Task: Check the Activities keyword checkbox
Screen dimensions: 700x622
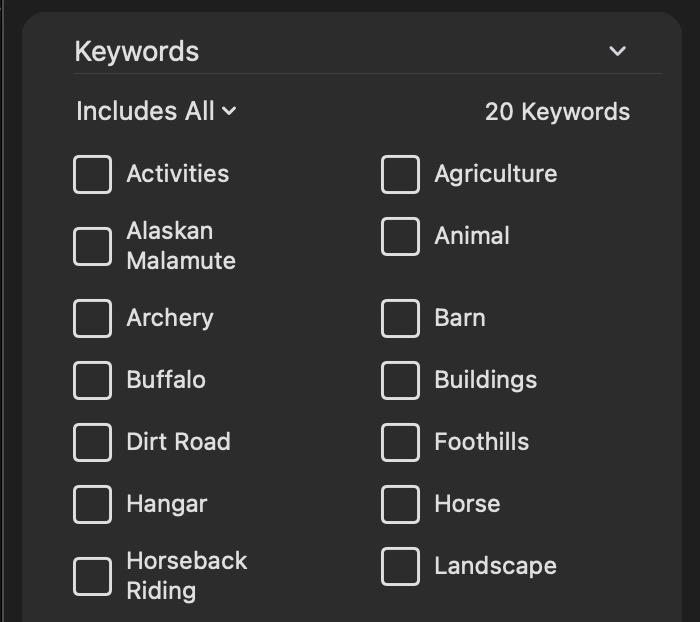Action: click(92, 174)
